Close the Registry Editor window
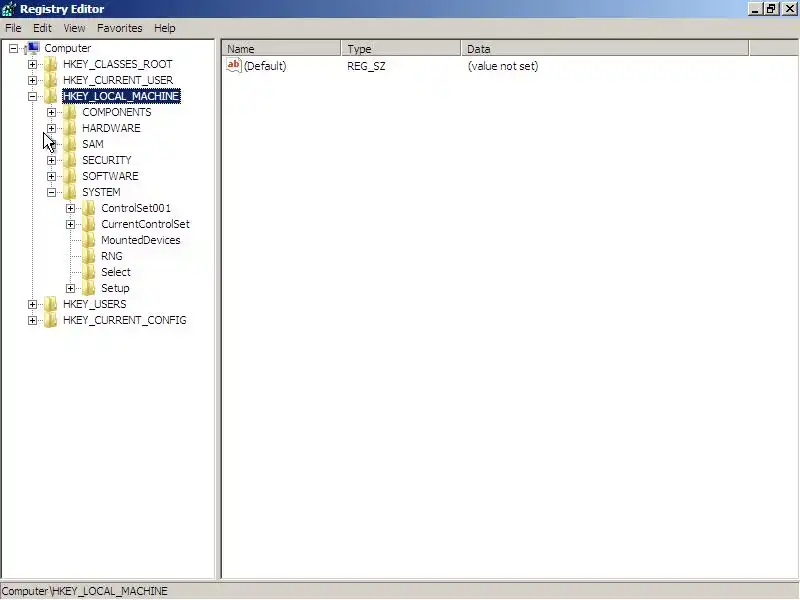Screen dimensions: 800x600 click(x=789, y=9)
